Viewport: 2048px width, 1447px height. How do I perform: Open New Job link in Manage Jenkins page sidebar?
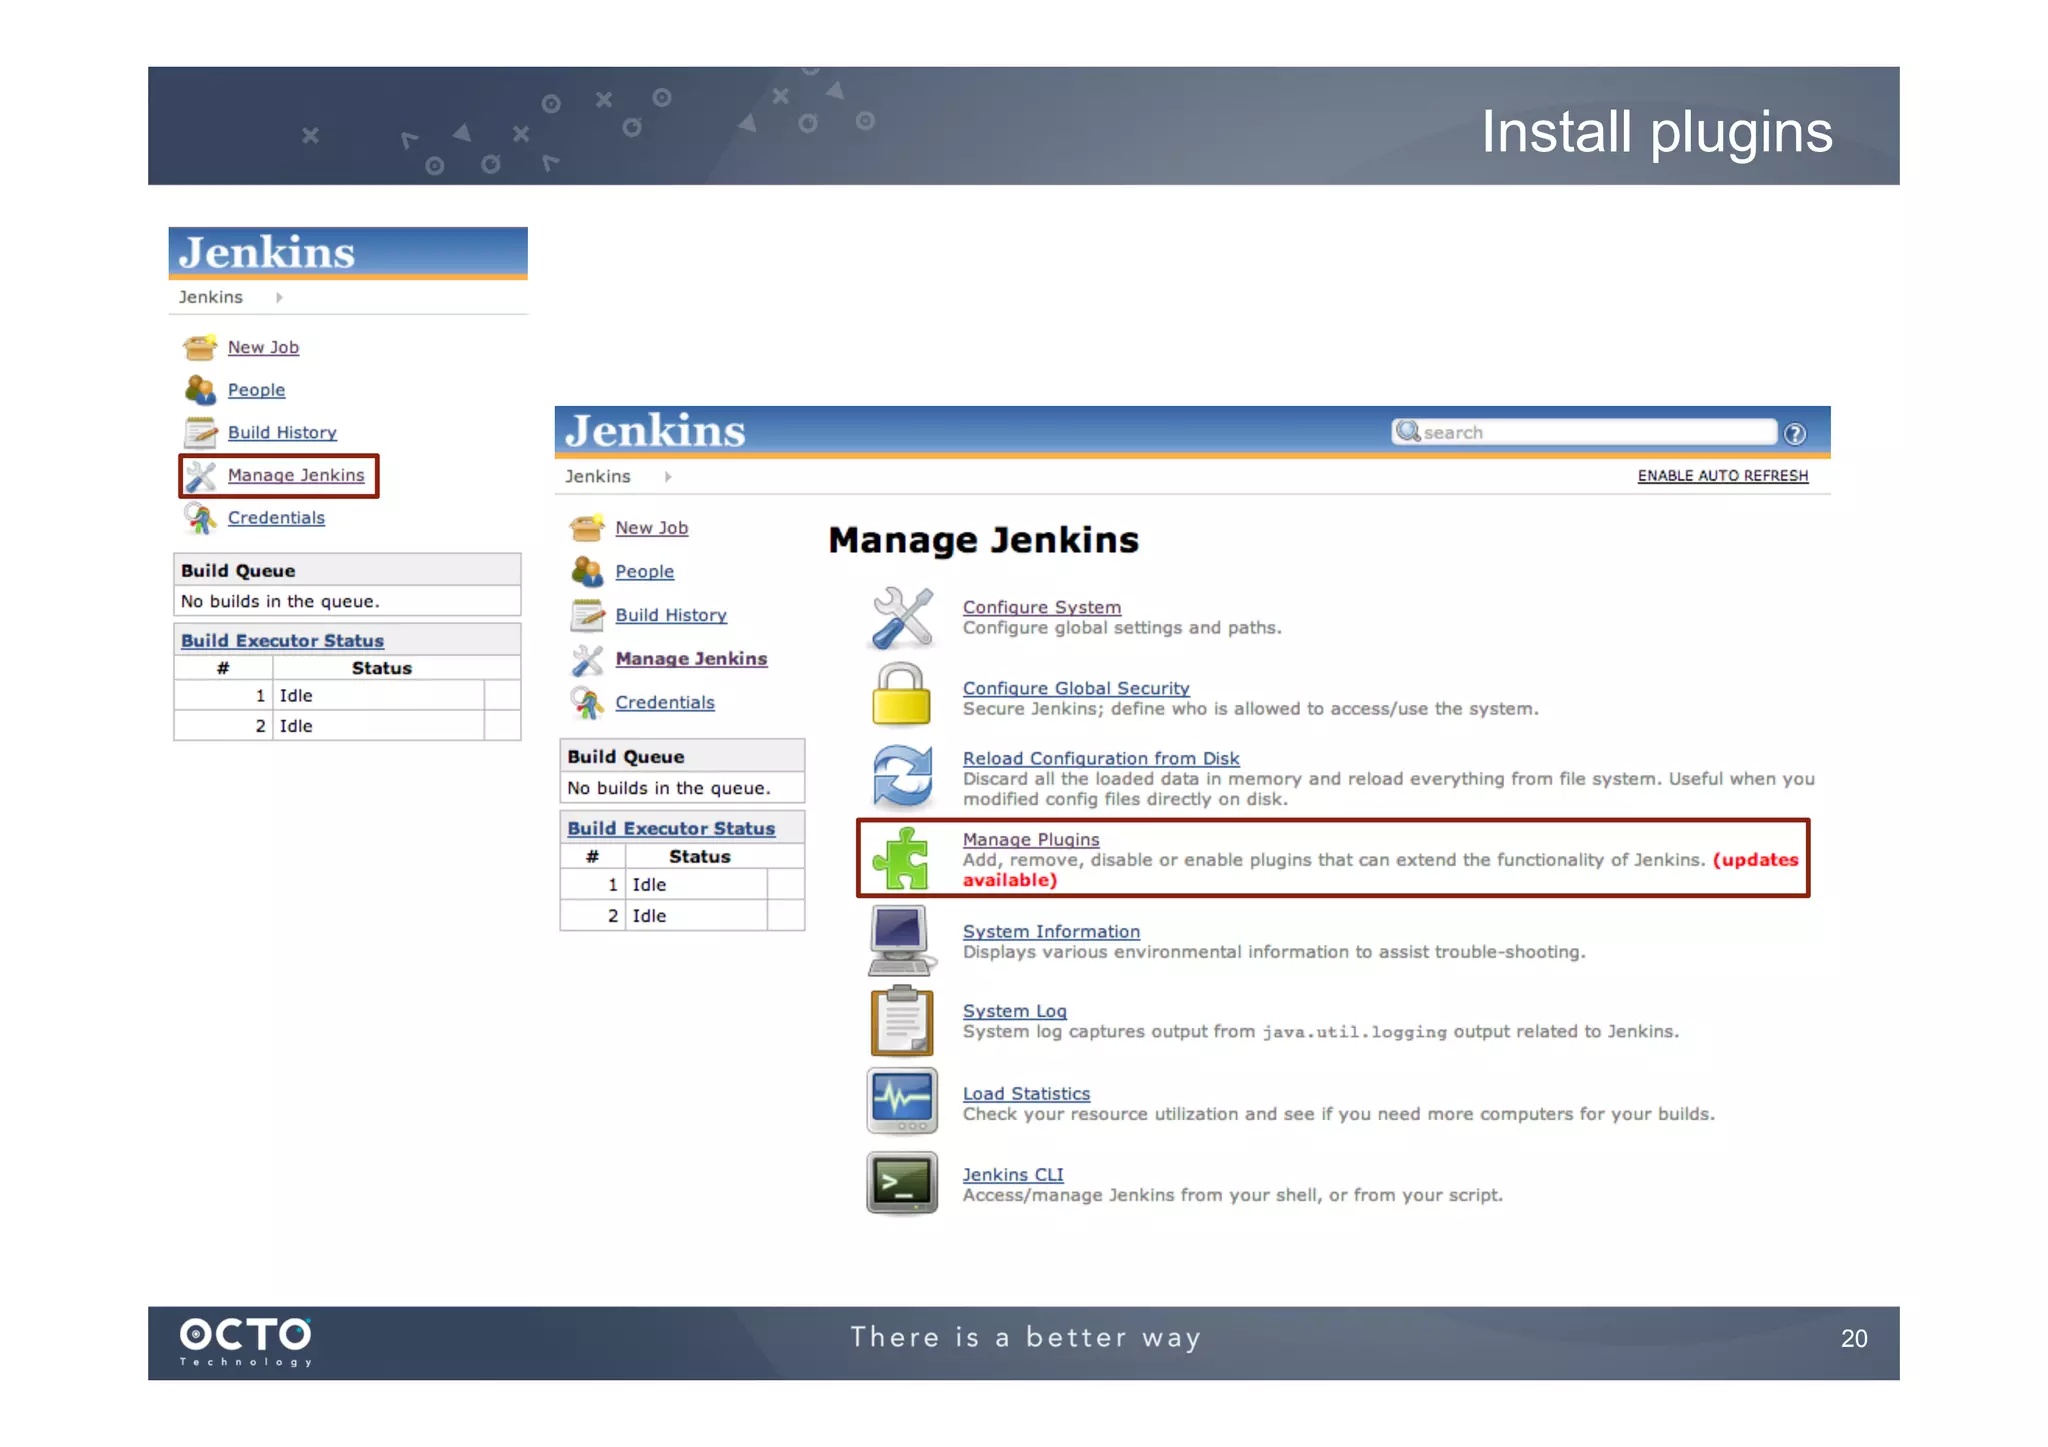coord(652,528)
